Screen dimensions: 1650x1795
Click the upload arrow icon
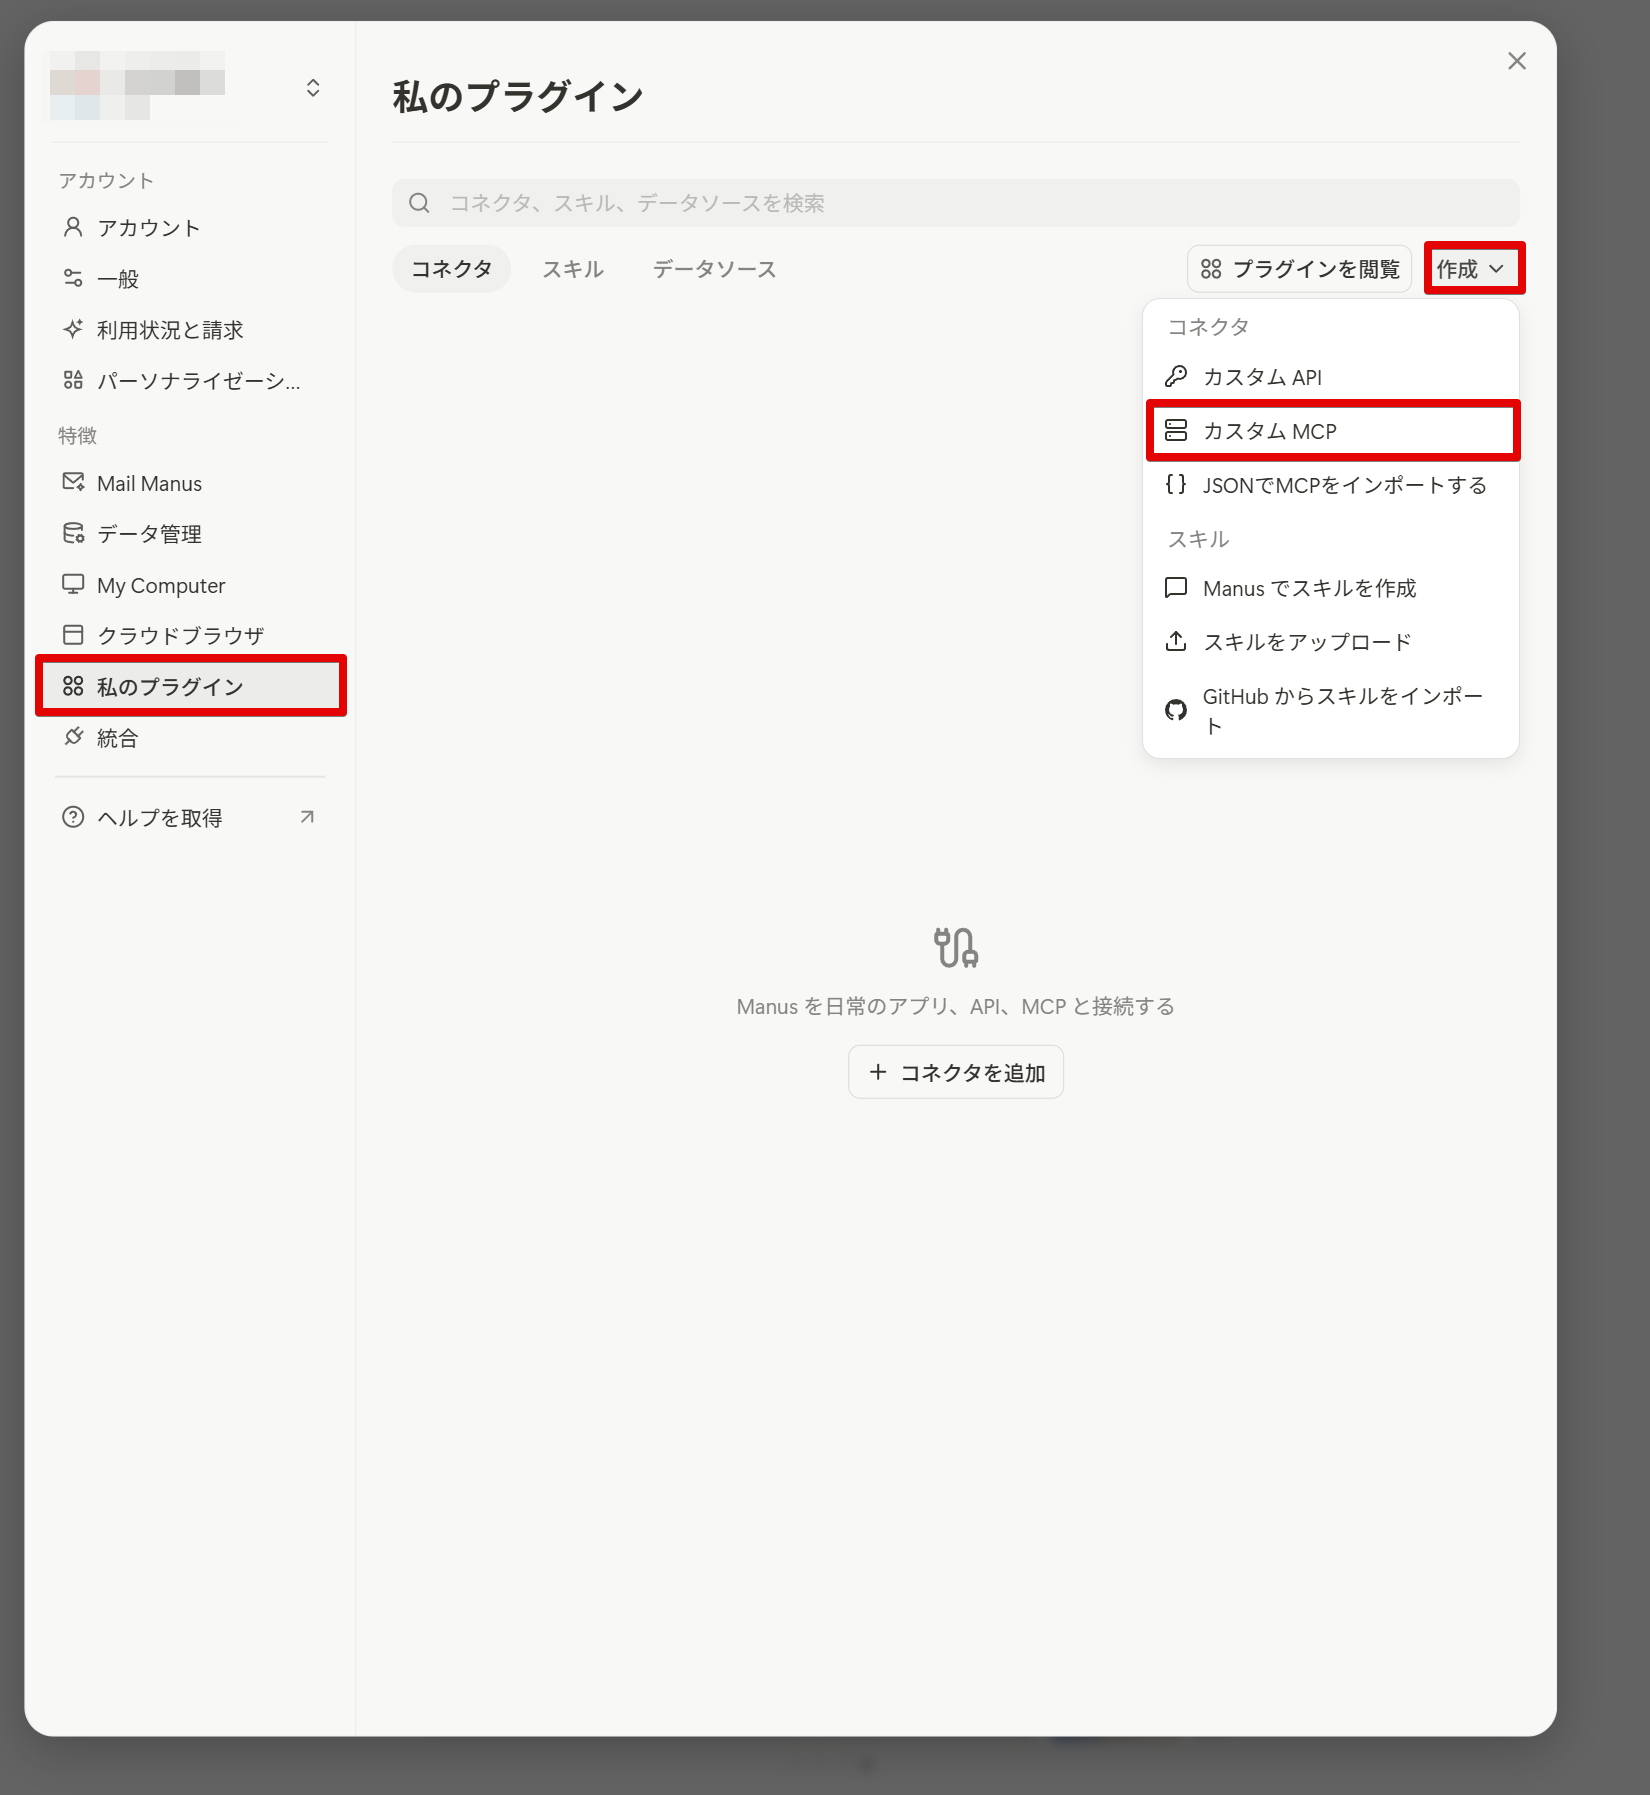click(x=1176, y=641)
